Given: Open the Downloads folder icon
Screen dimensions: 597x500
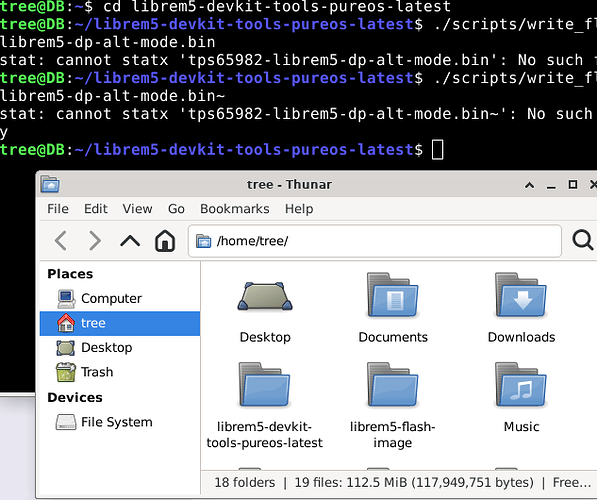Looking at the screenshot, I should 521,295.
